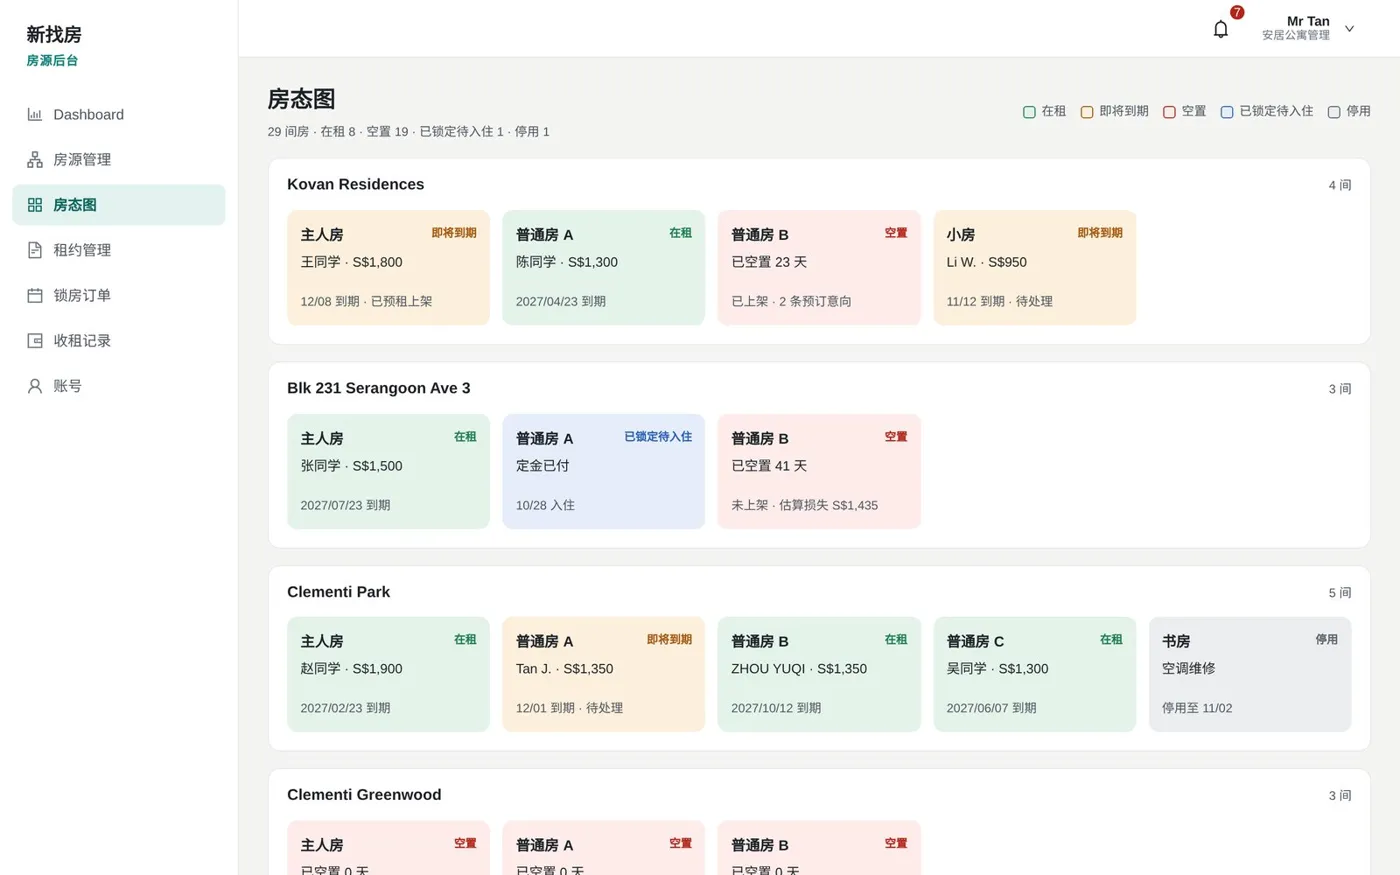The image size is (1400, 875).
Task: Click "未上架 · 估算损失 S$1,435" text
Action: pos(804,505)
